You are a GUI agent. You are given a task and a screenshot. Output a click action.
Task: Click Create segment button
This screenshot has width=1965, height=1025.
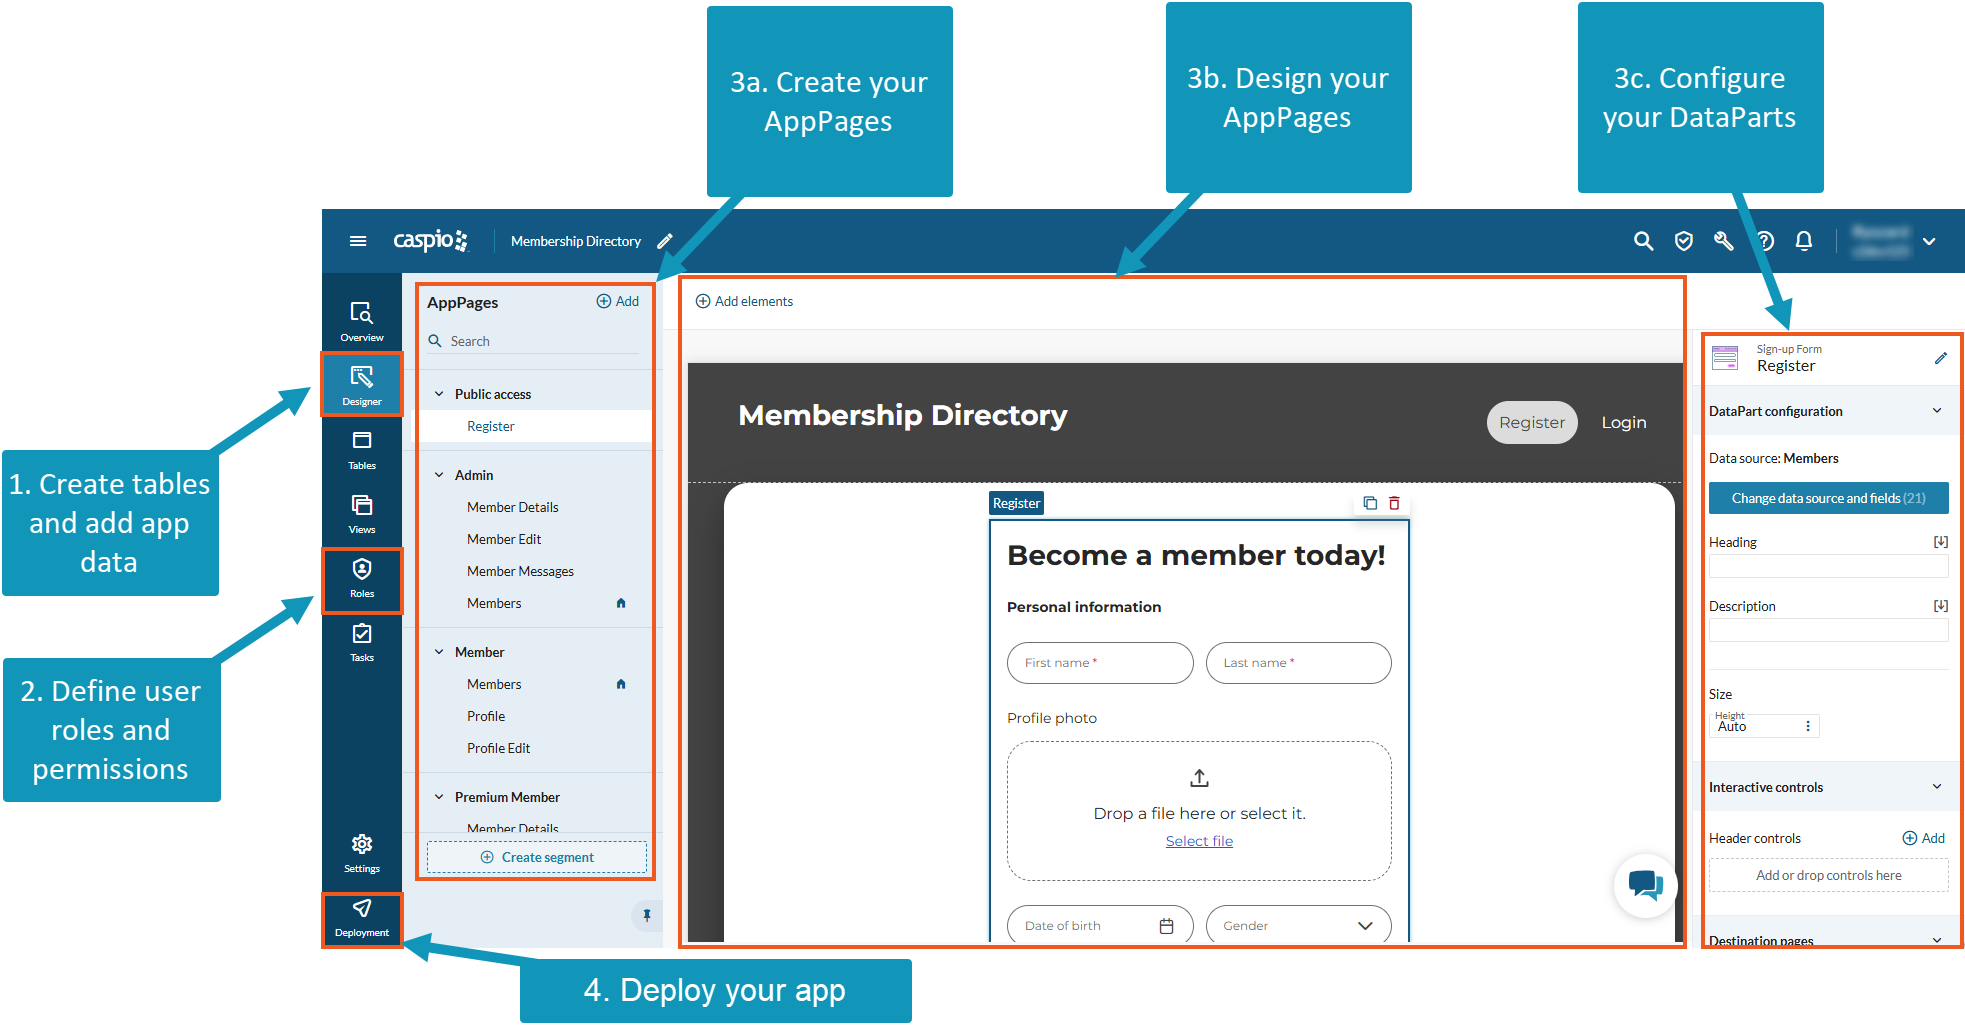click(x=537, y=857)
